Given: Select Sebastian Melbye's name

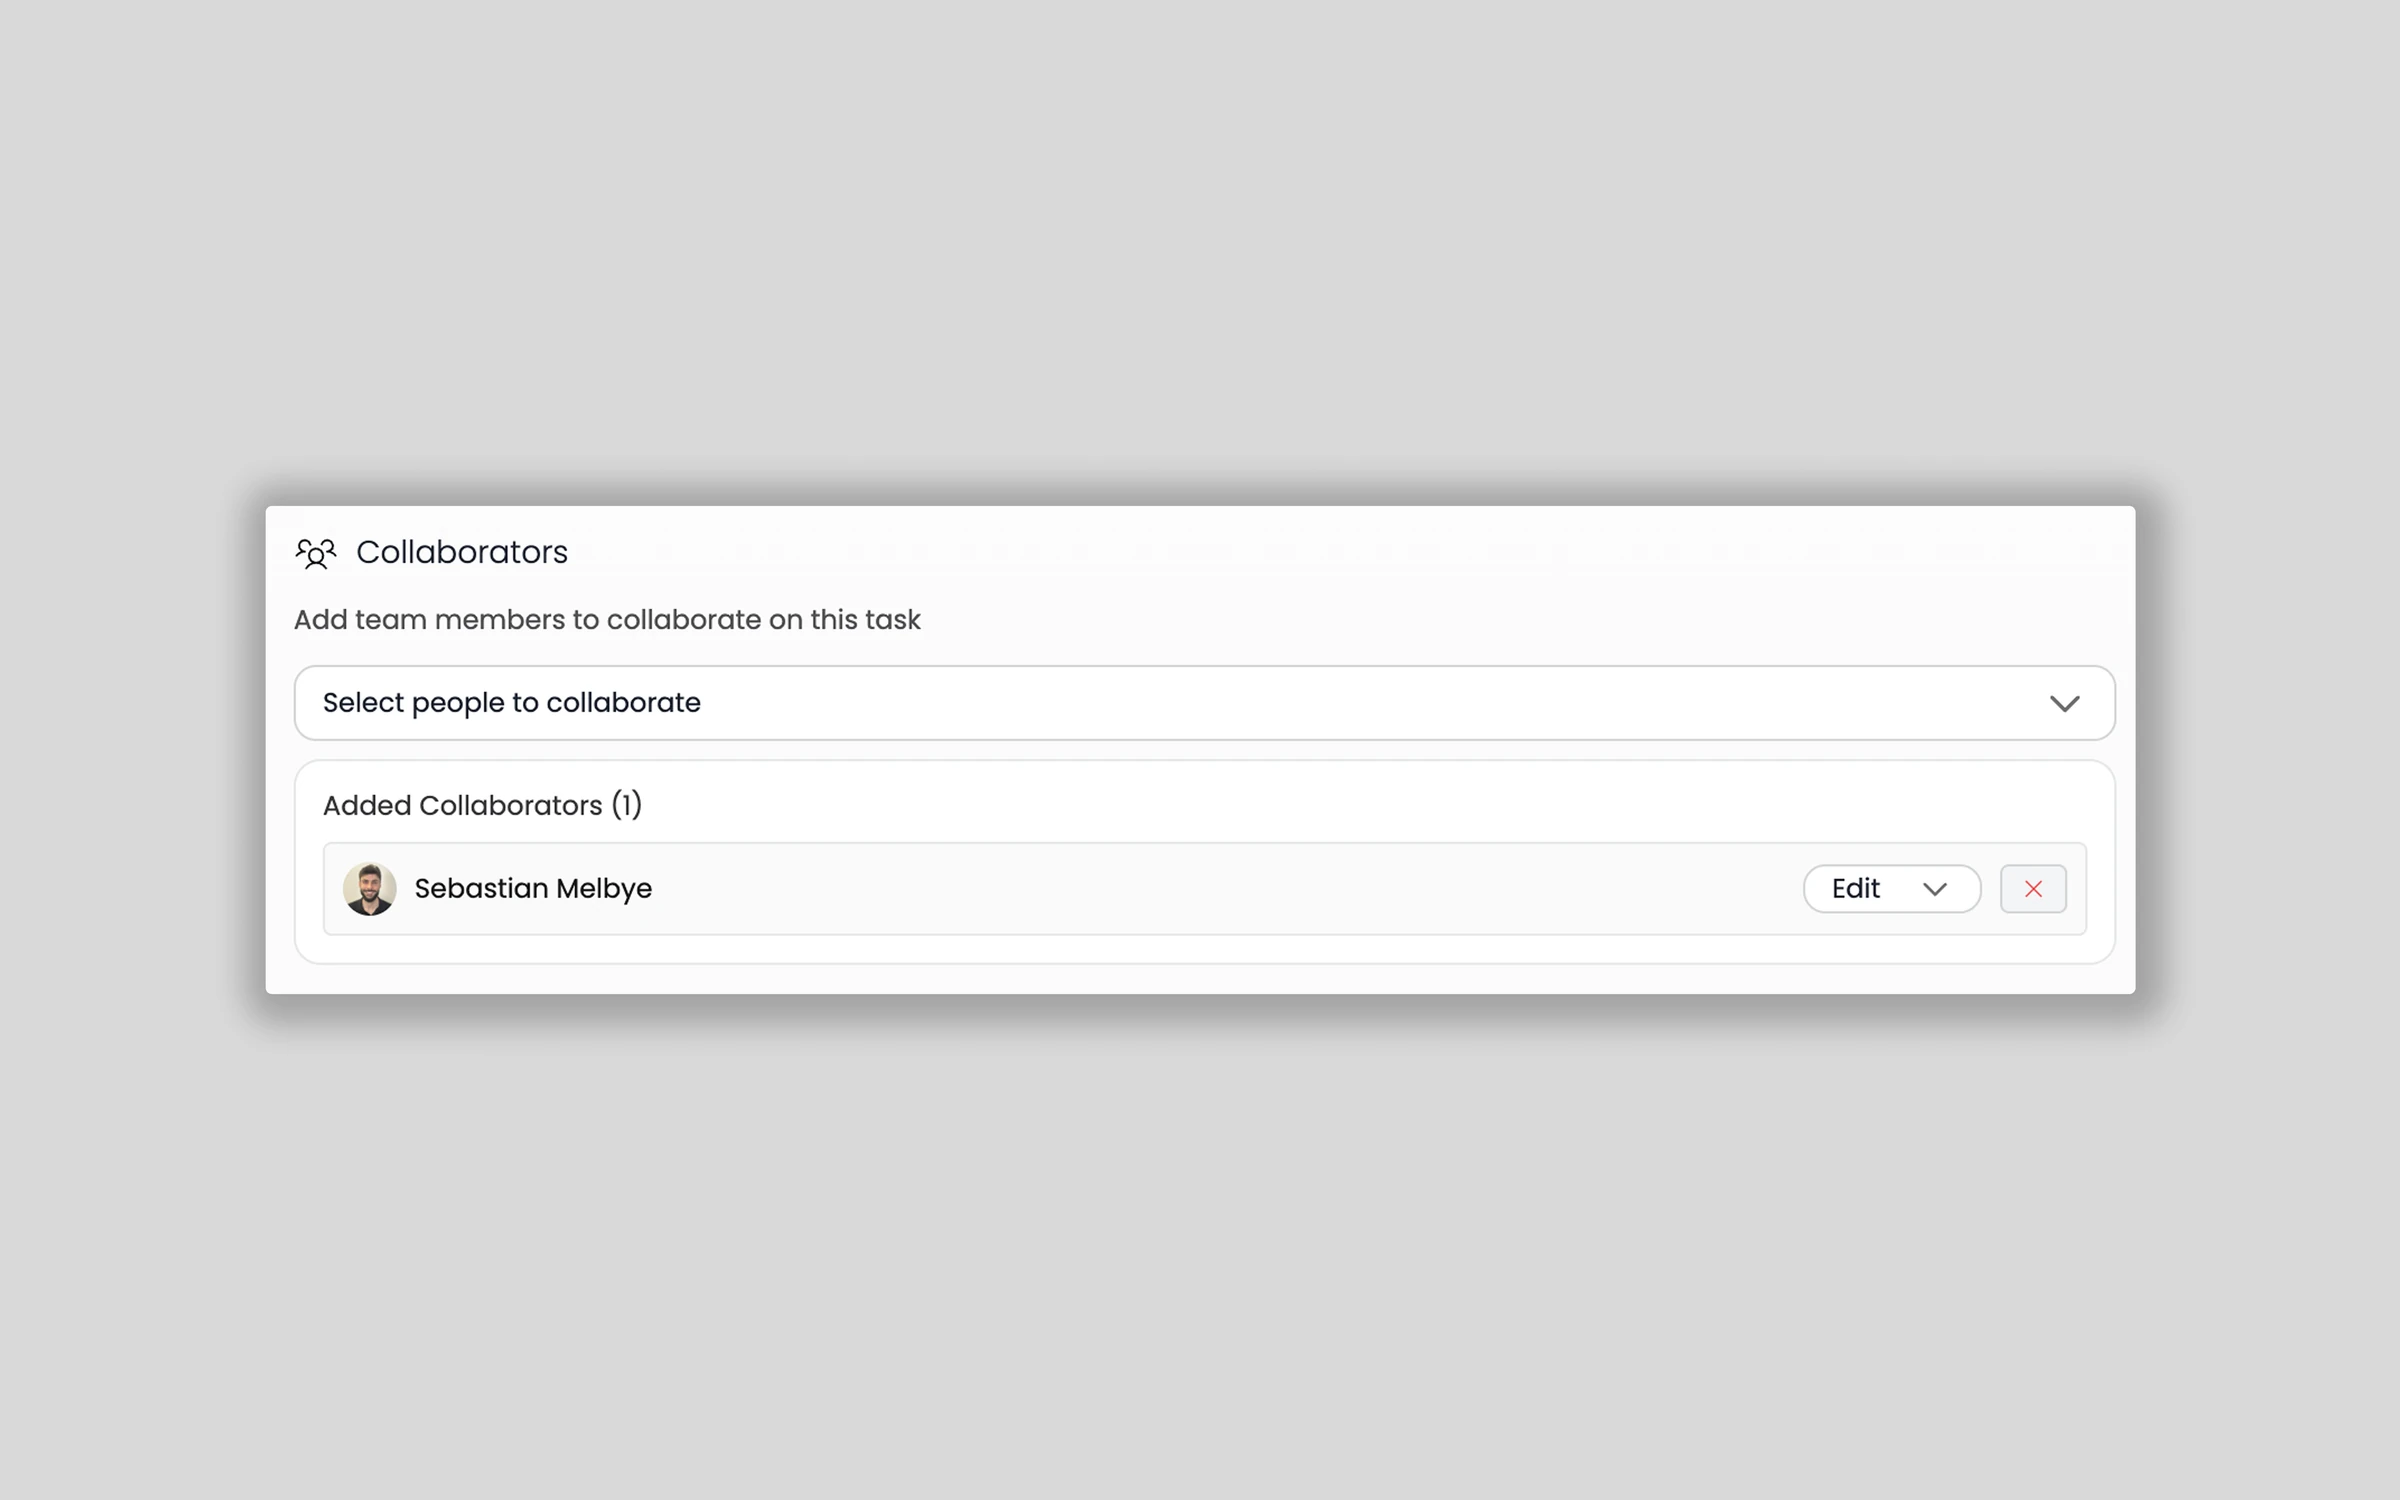Looking at the screenshot, I should coord(533,888).
